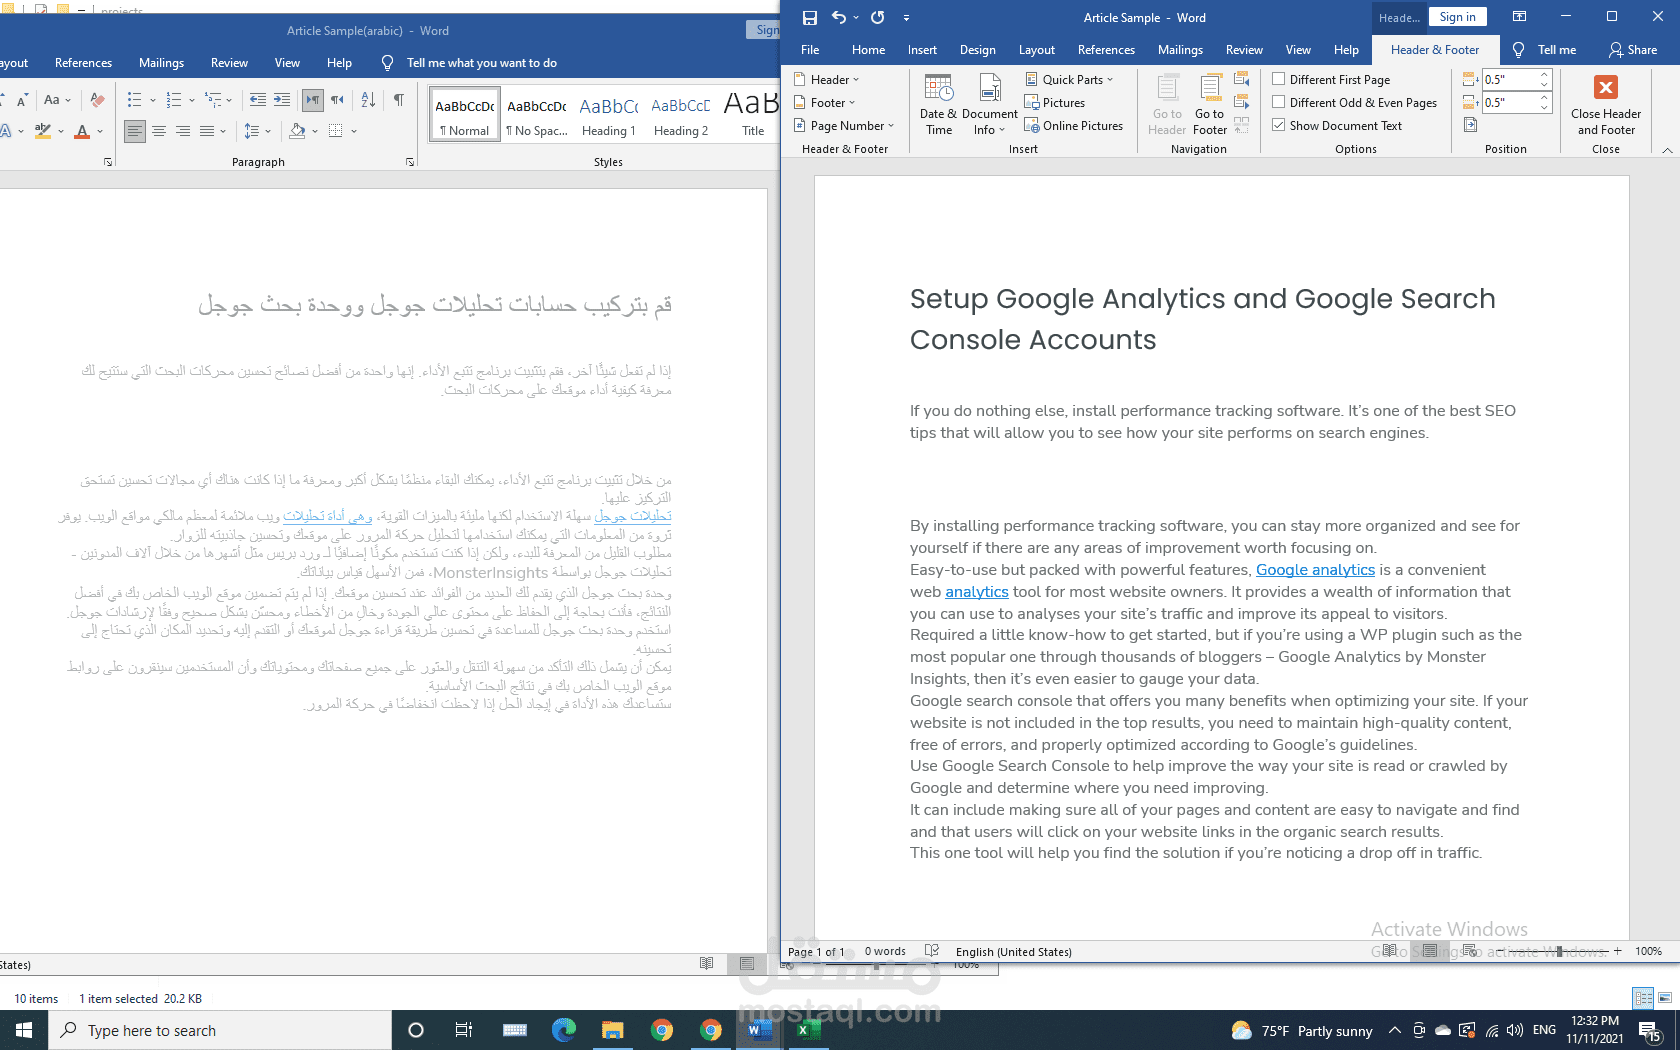This screenshot has height=1050, width=1680.
Task: Click the Next section navigation icon
Action: pos(1242,102)
